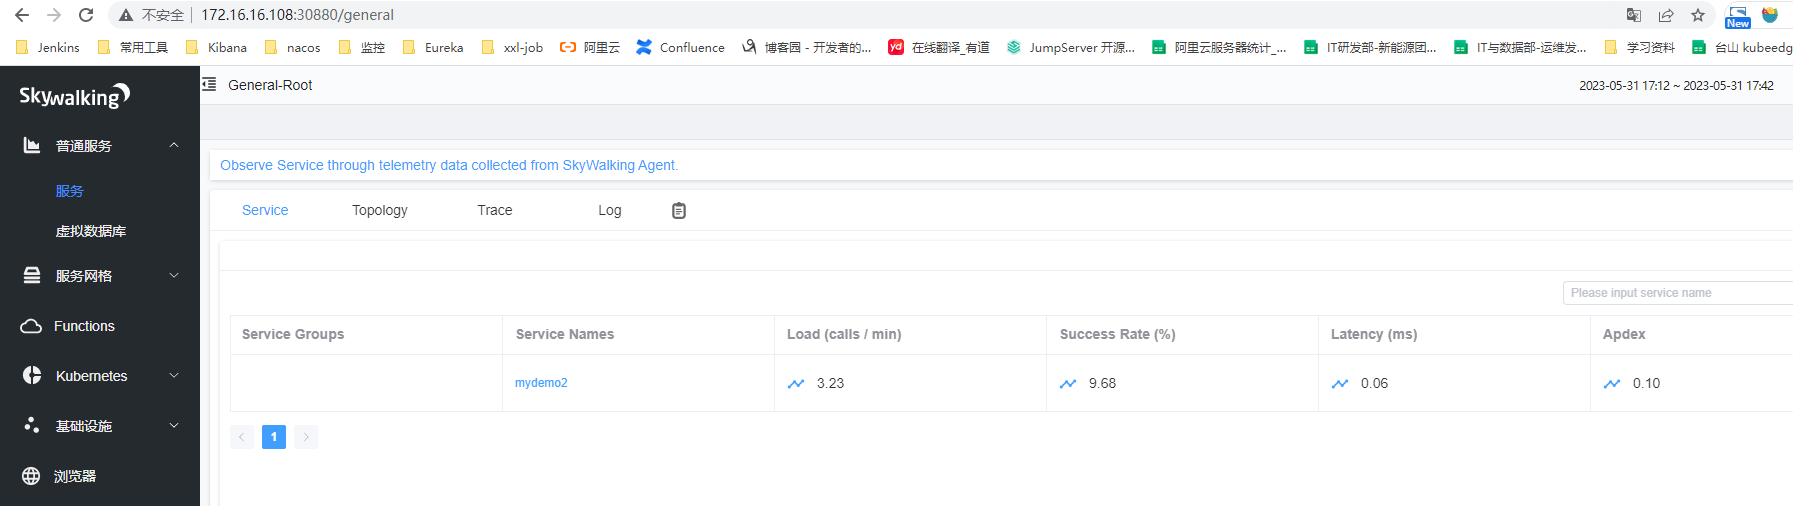
Task: Open the Jenkins bookmark
Action: click(x=48, y=47)
